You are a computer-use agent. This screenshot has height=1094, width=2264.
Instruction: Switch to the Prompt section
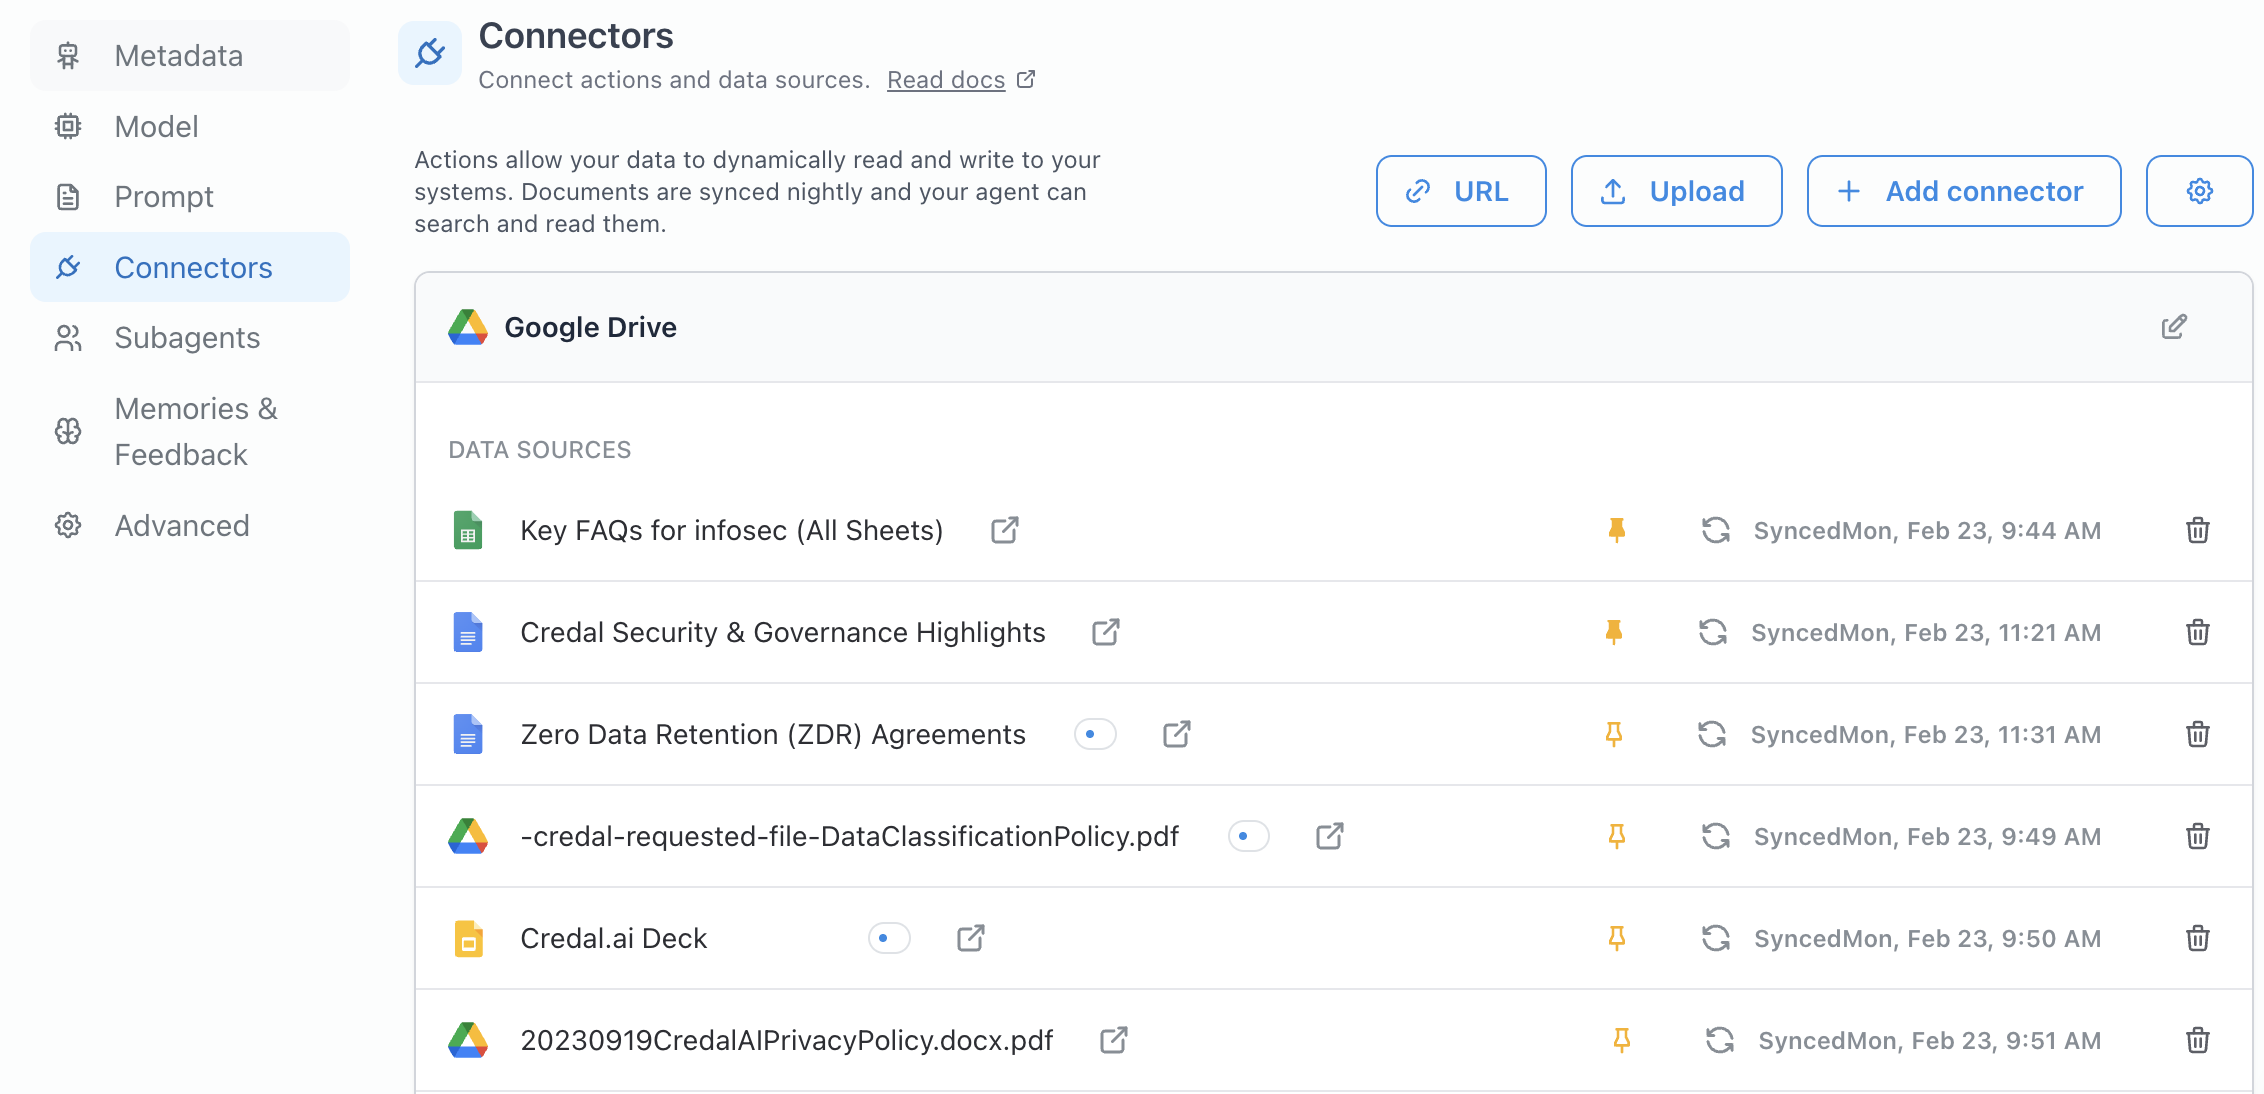pyautogui.click(x=164, y=197)
